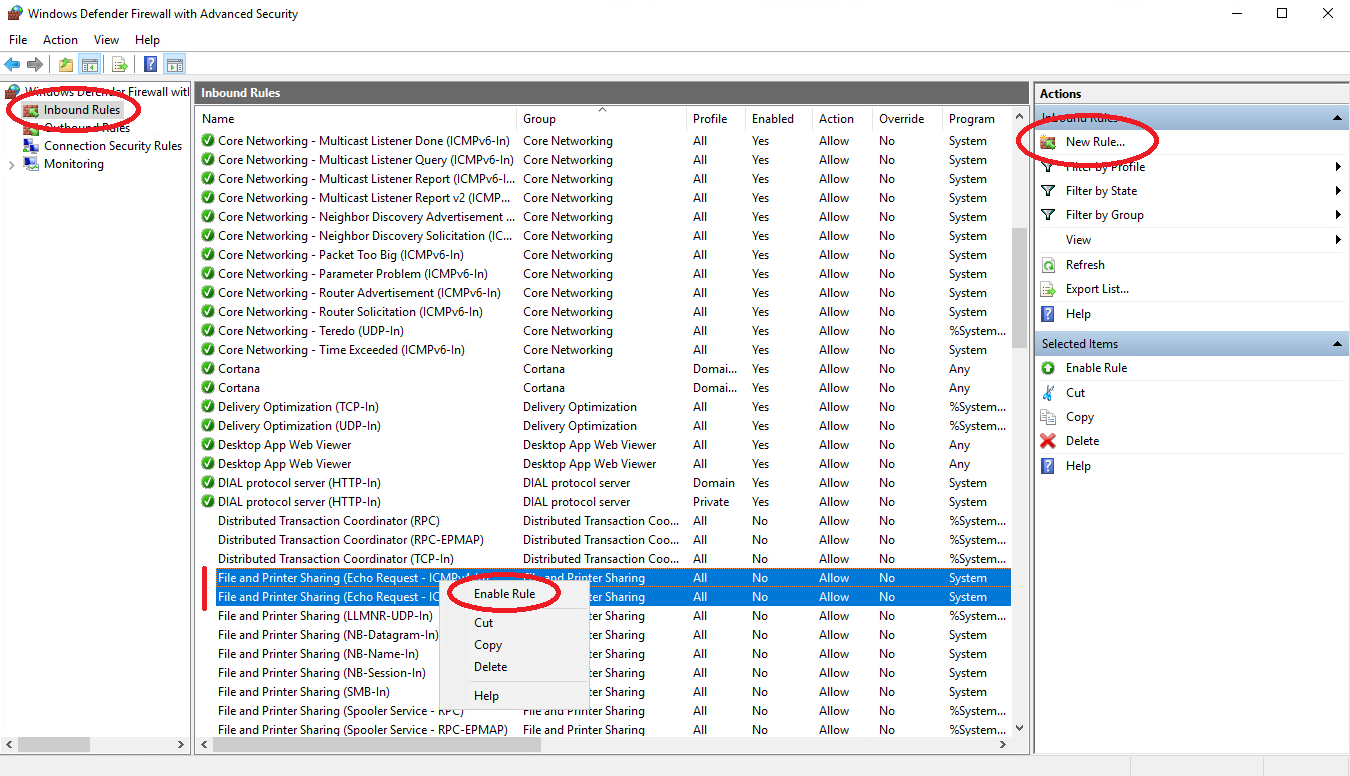Click the Help icon above Selected Items
1350x776 pixels.
[x=1048, y=314]
